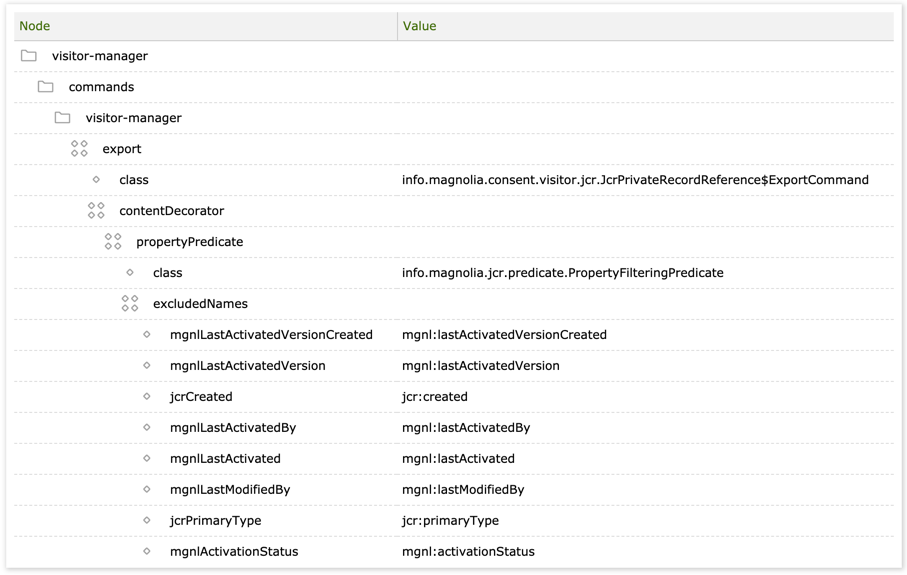
Task: Sort by the Node column header
Action: (x=35, y=26)
